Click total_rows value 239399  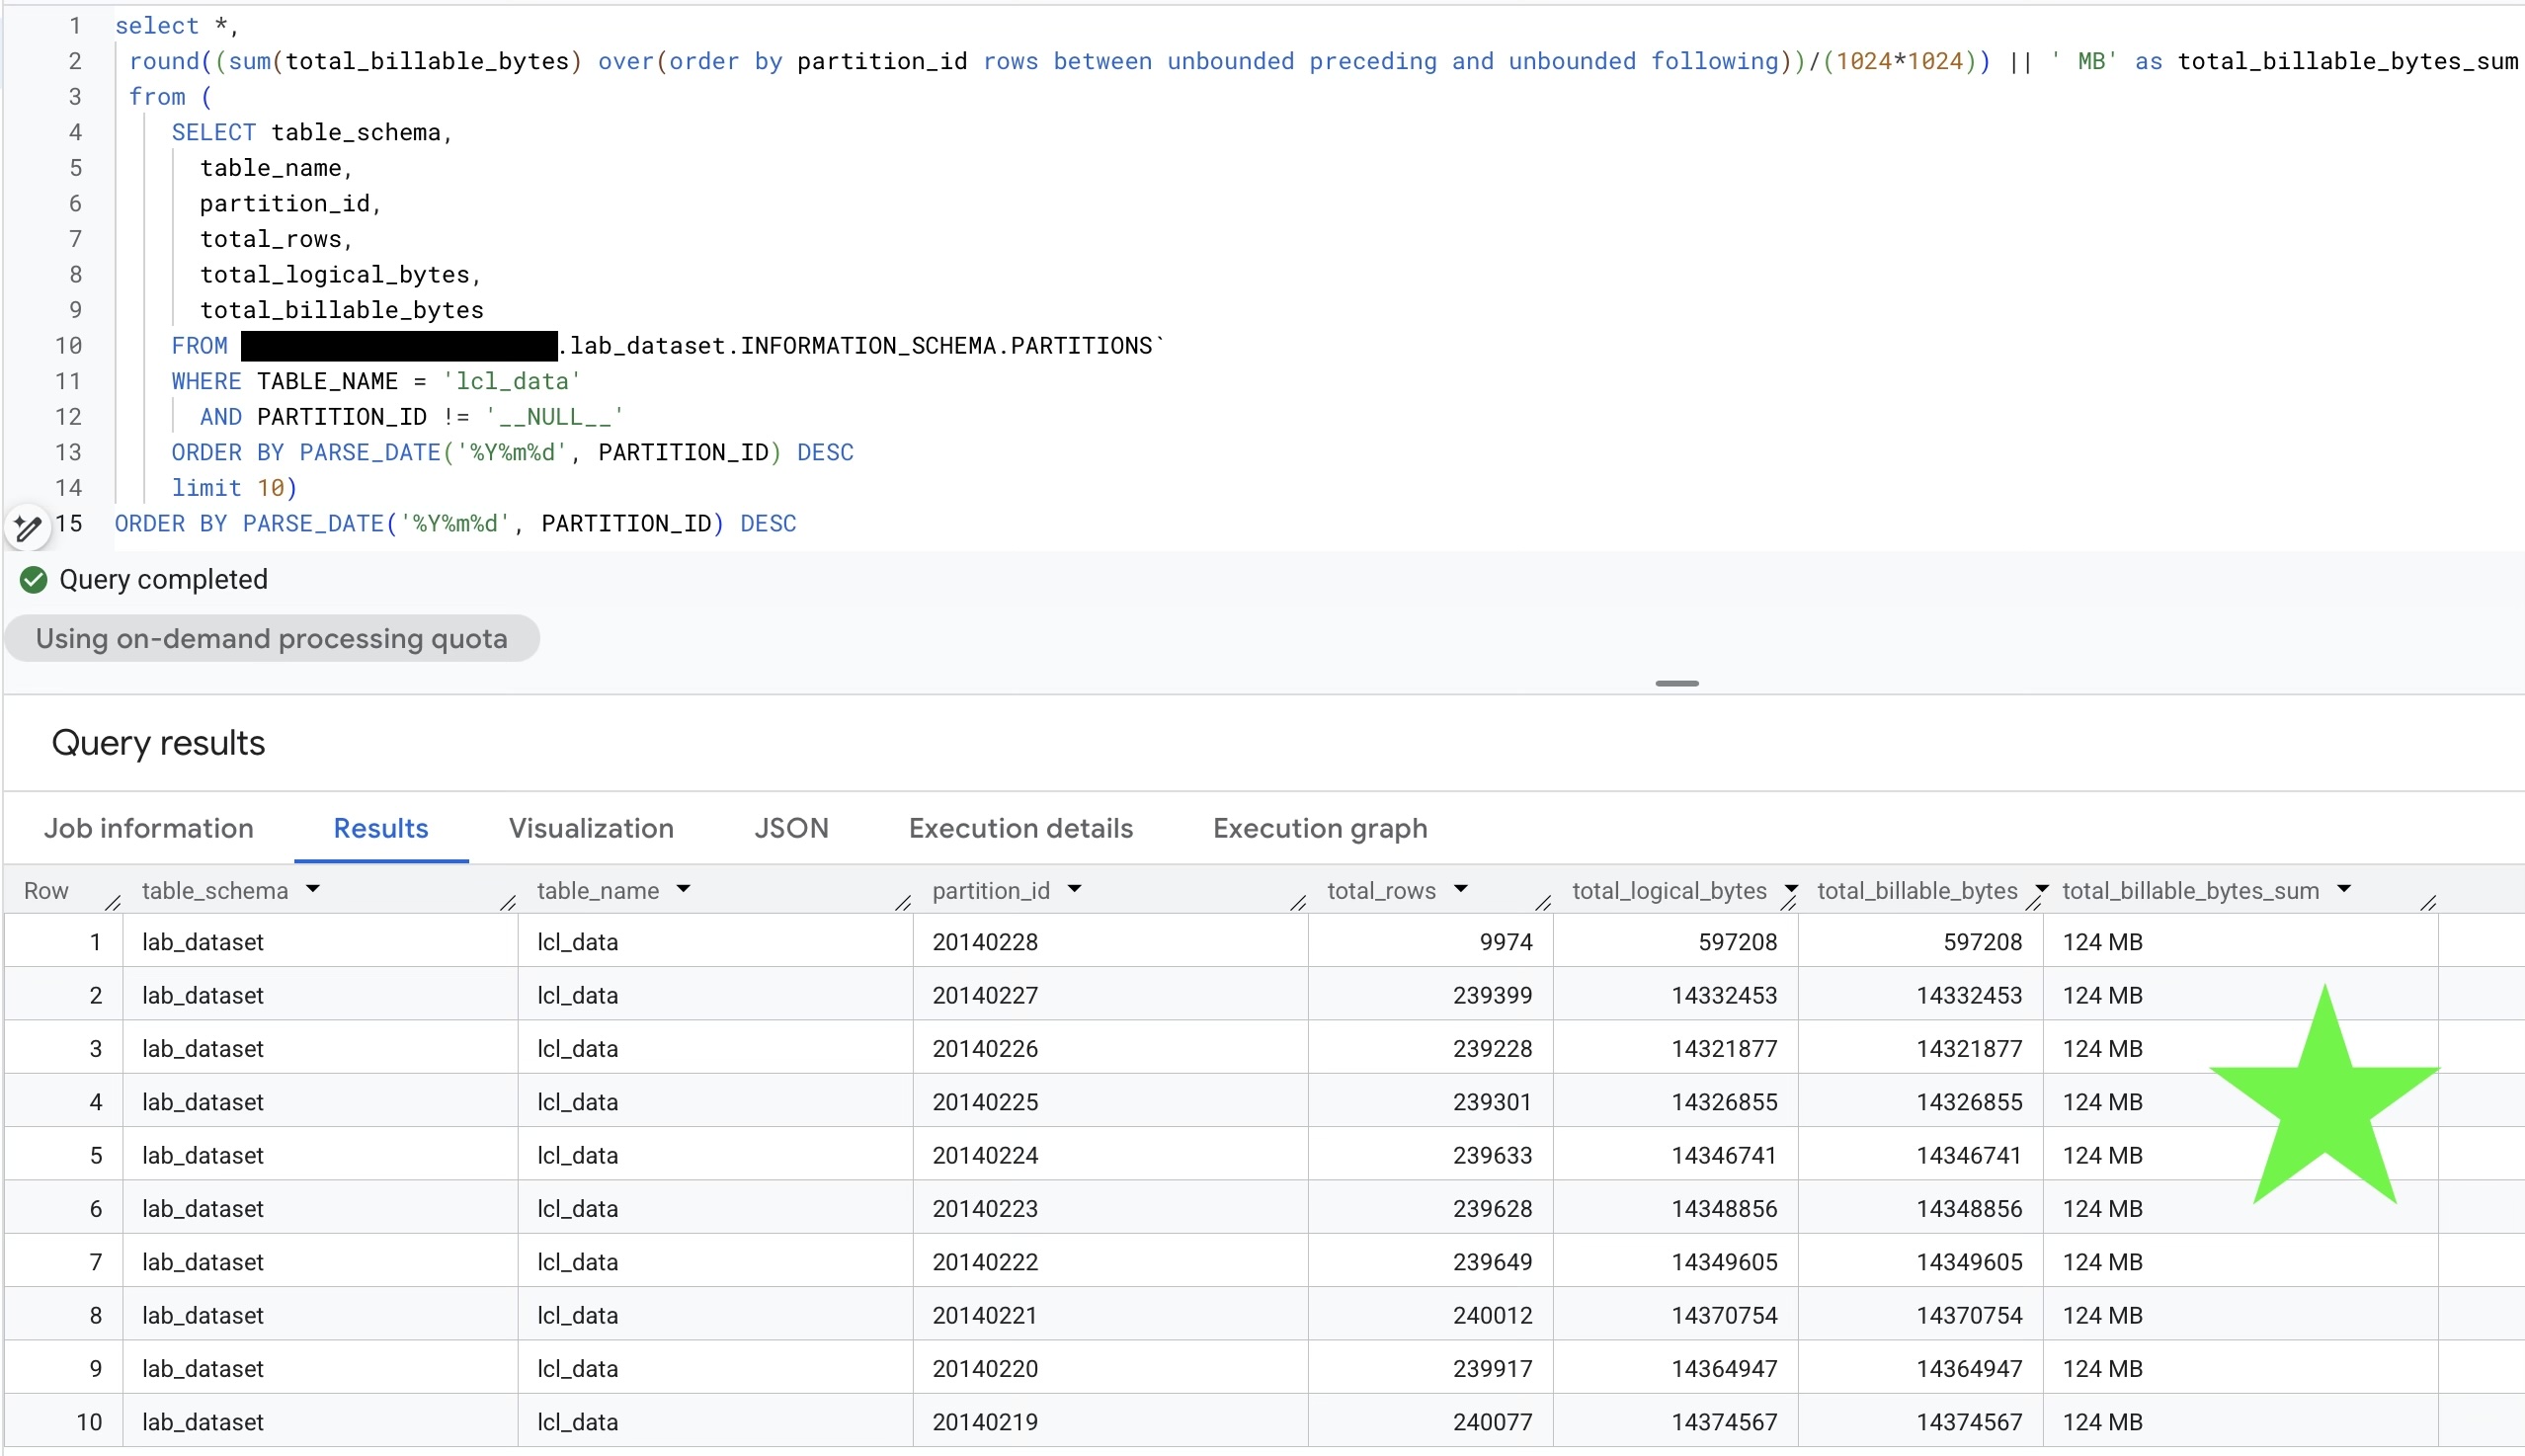coord(1492,995)
